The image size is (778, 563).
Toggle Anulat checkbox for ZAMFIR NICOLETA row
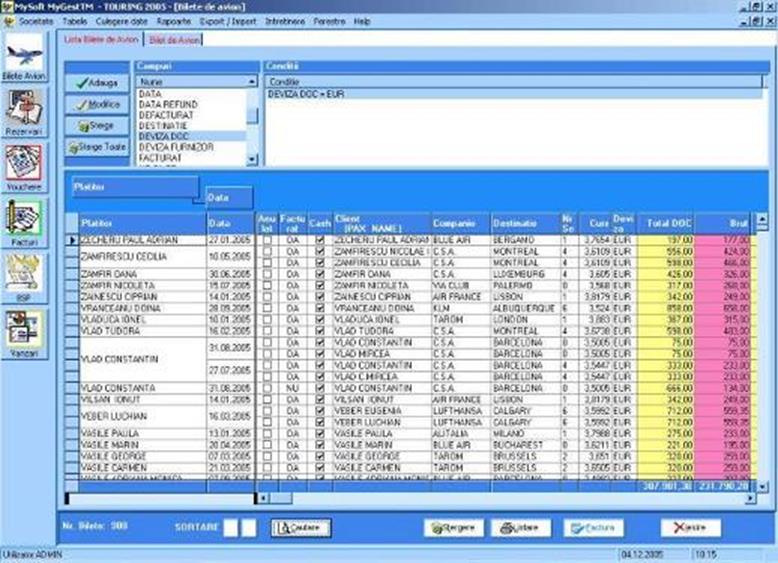point(267,286)
